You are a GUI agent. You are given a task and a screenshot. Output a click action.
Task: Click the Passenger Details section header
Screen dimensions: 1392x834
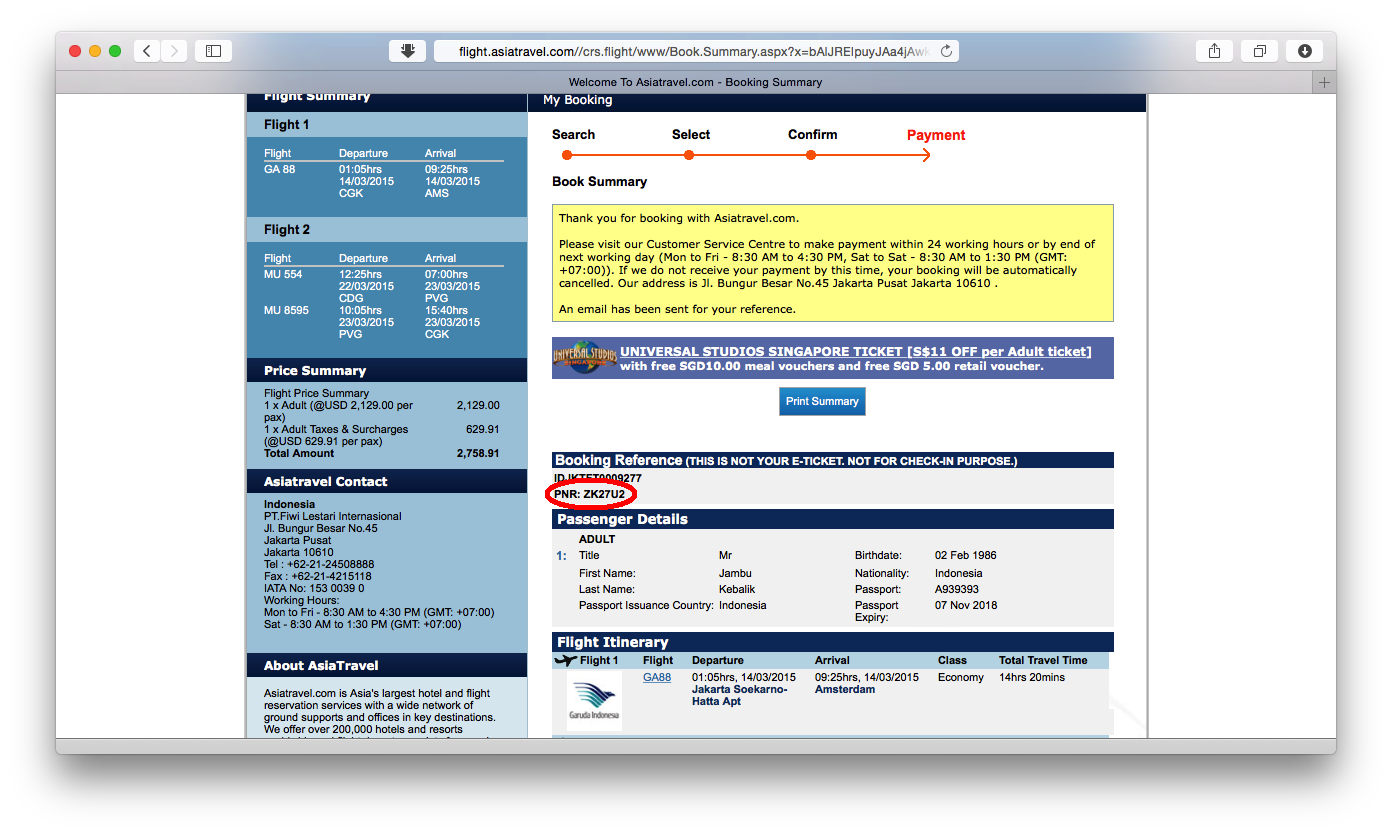point(833,519)
